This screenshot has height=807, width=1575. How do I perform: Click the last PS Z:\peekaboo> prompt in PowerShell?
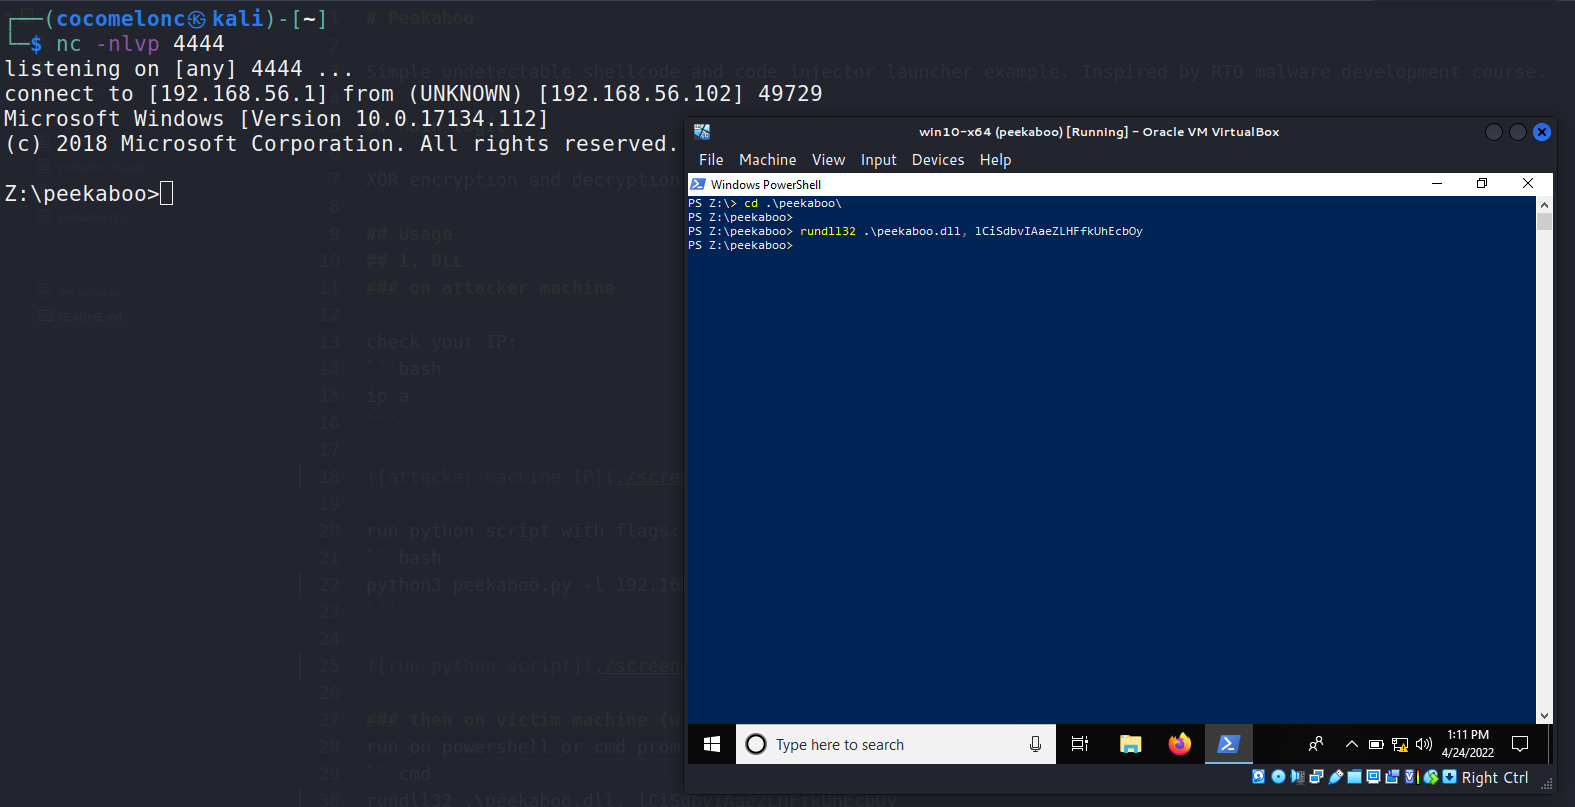pyautogui.click(x=740, y=245)
